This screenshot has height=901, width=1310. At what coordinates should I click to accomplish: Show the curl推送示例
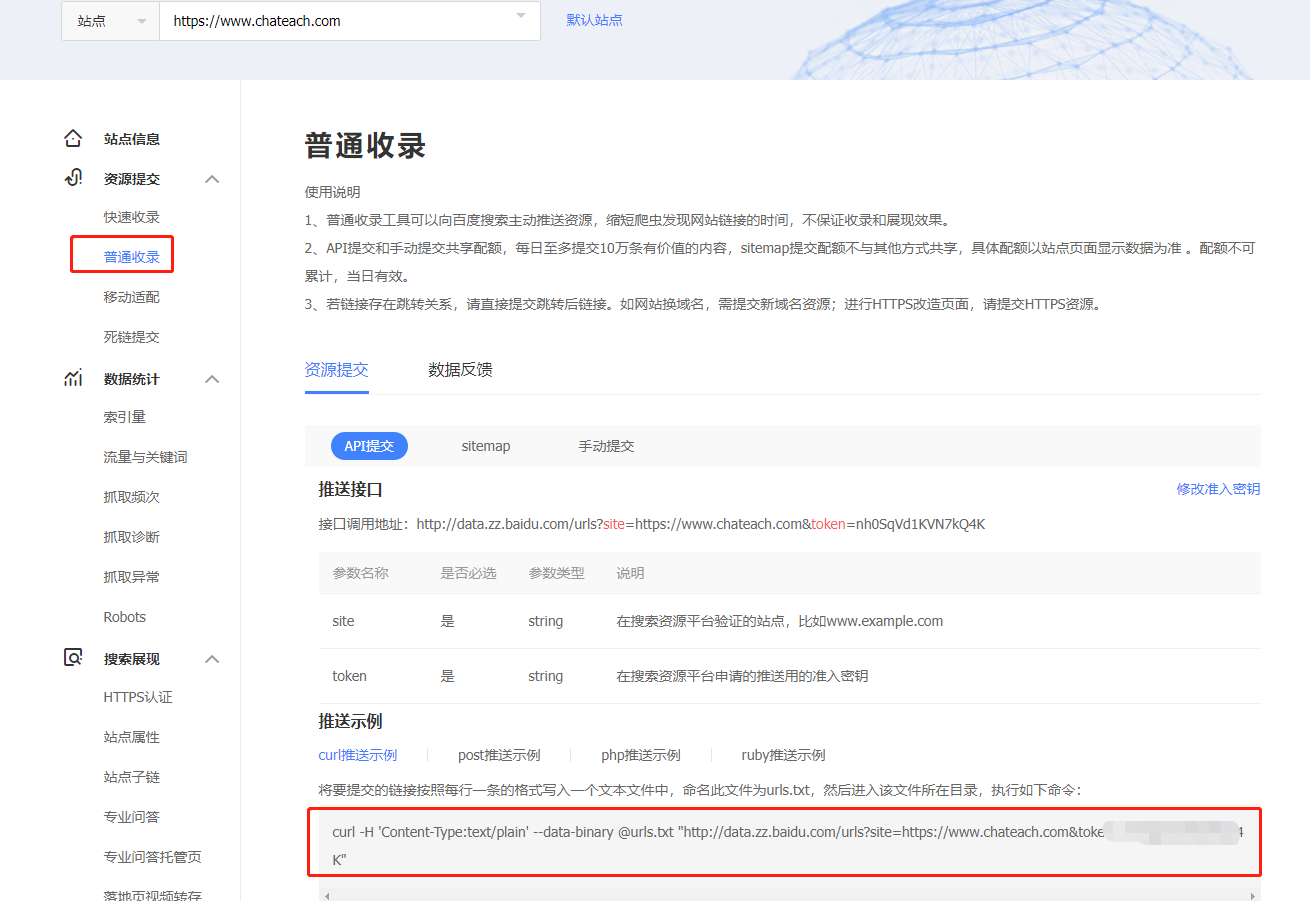tap(357, 755)
